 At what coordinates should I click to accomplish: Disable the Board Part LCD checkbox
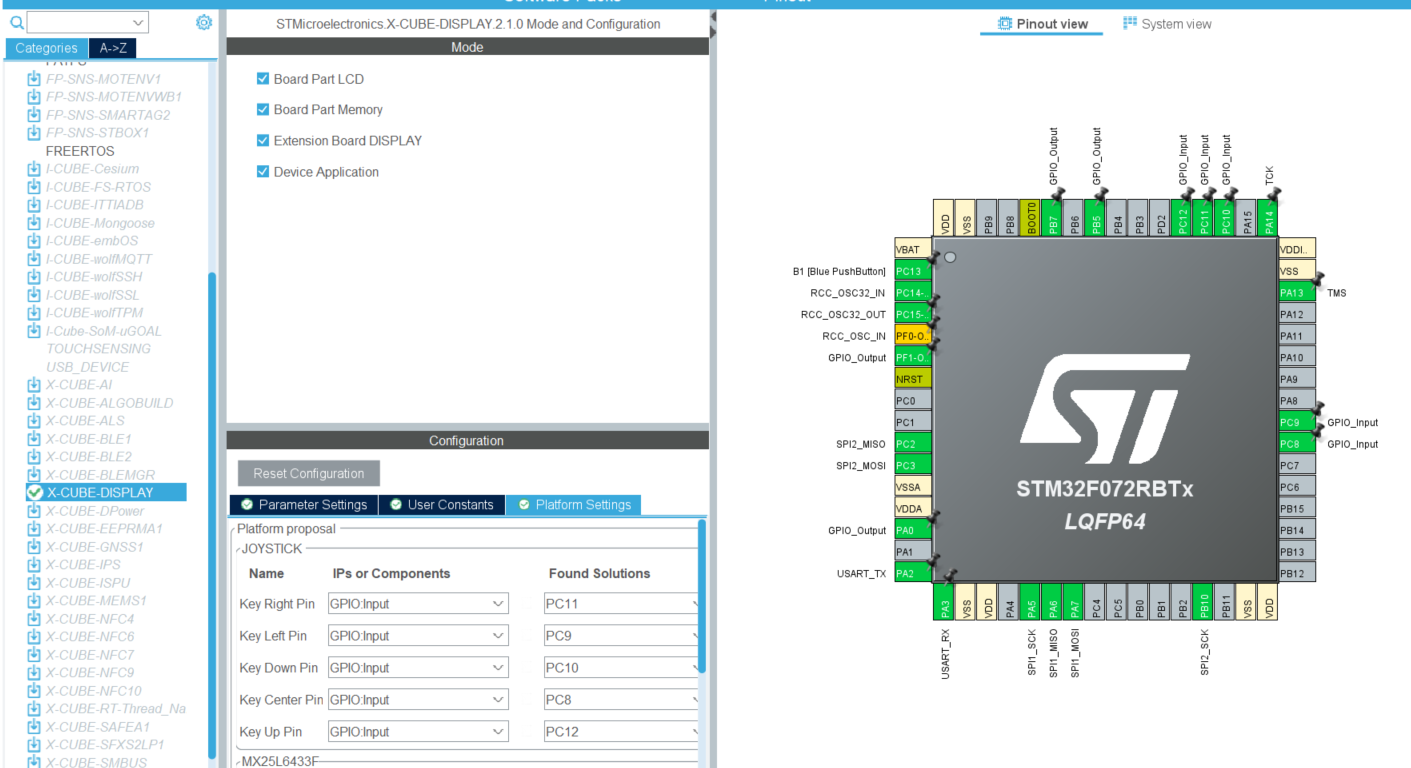262,78
